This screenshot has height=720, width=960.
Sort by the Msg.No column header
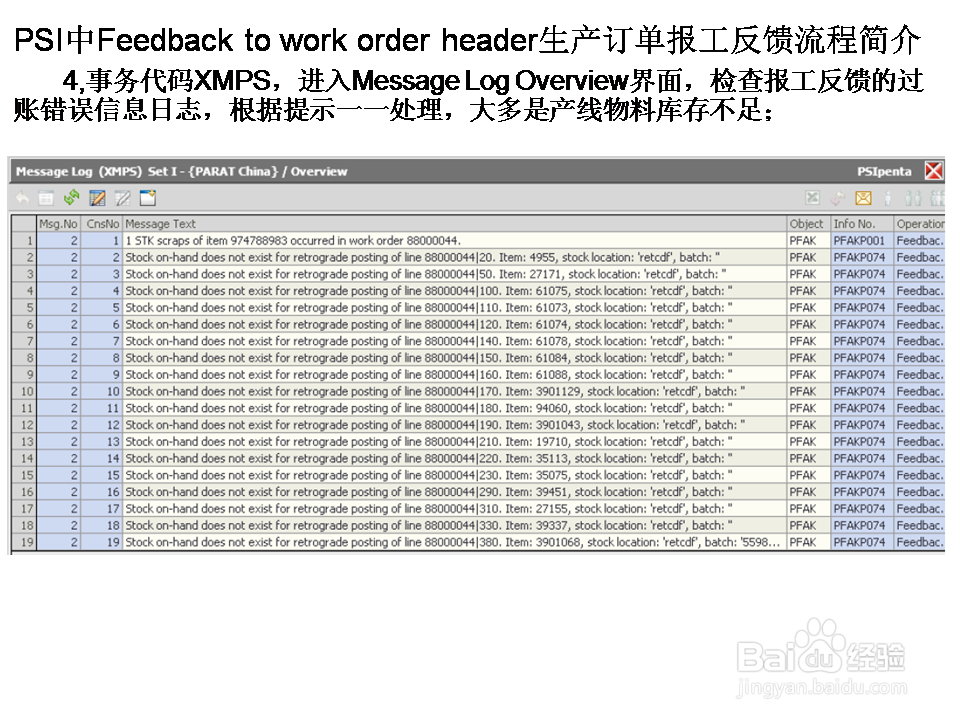[58, 224]
